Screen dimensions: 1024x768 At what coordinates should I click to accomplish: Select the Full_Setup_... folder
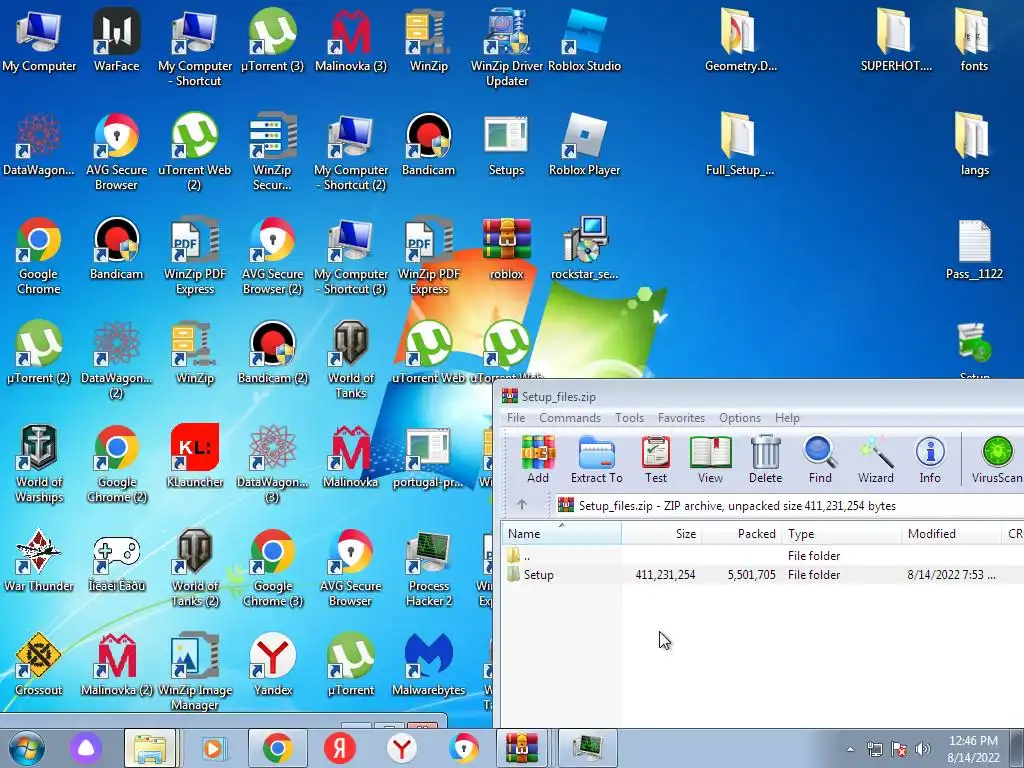[x=740, y=144]
